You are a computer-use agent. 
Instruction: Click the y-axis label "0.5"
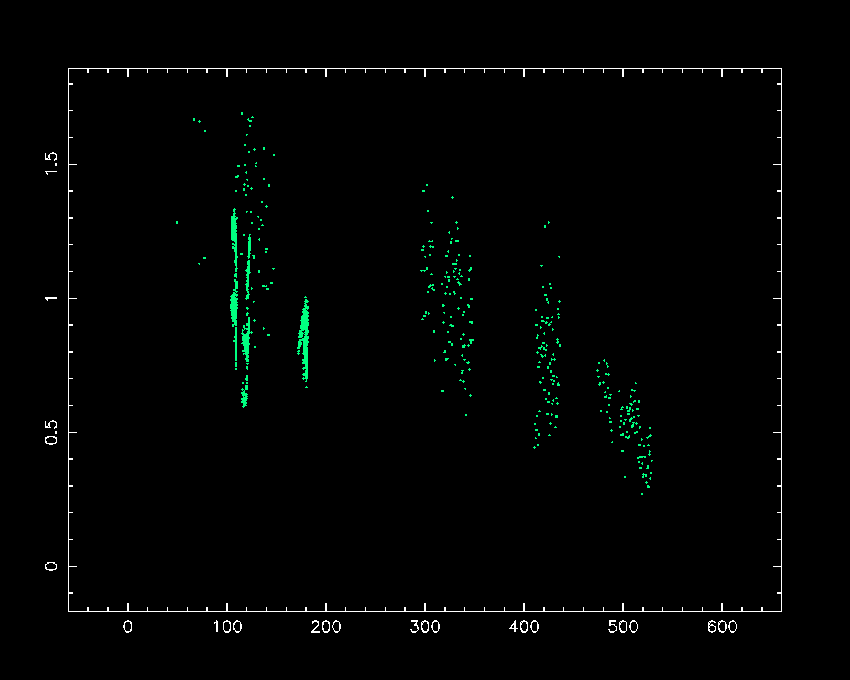(51, 432)
